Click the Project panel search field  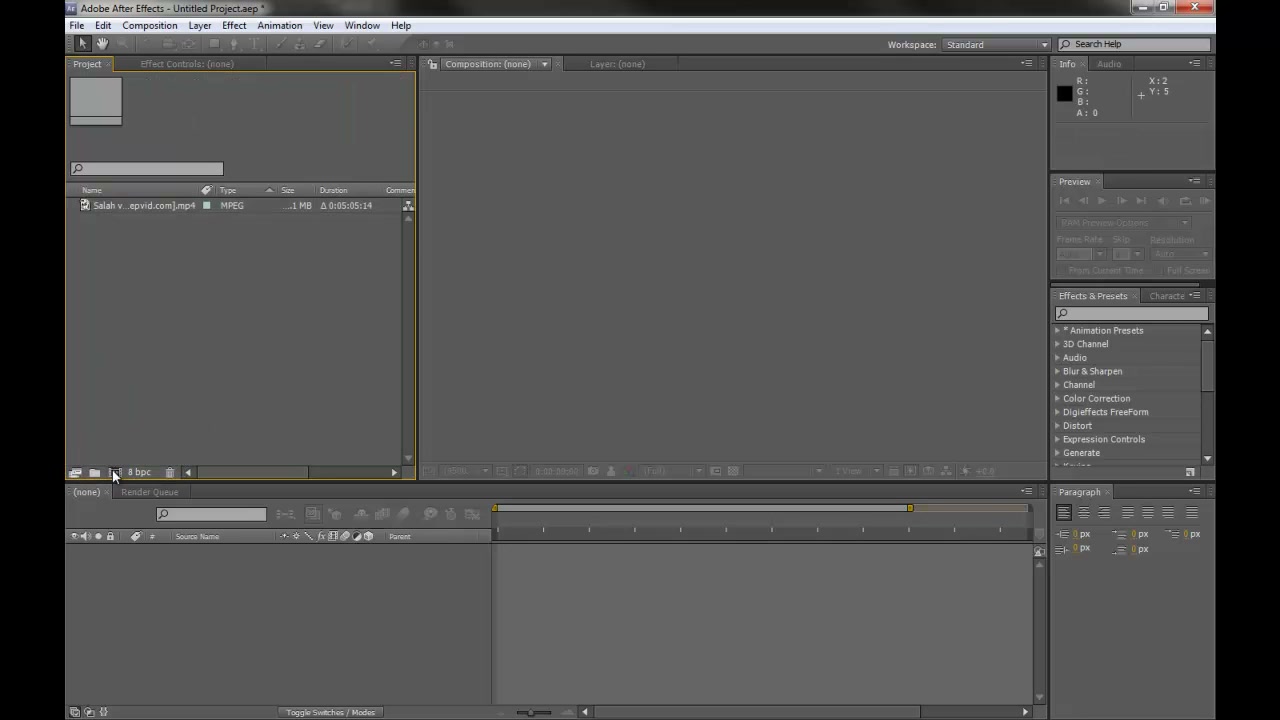[x=147, y=168]
